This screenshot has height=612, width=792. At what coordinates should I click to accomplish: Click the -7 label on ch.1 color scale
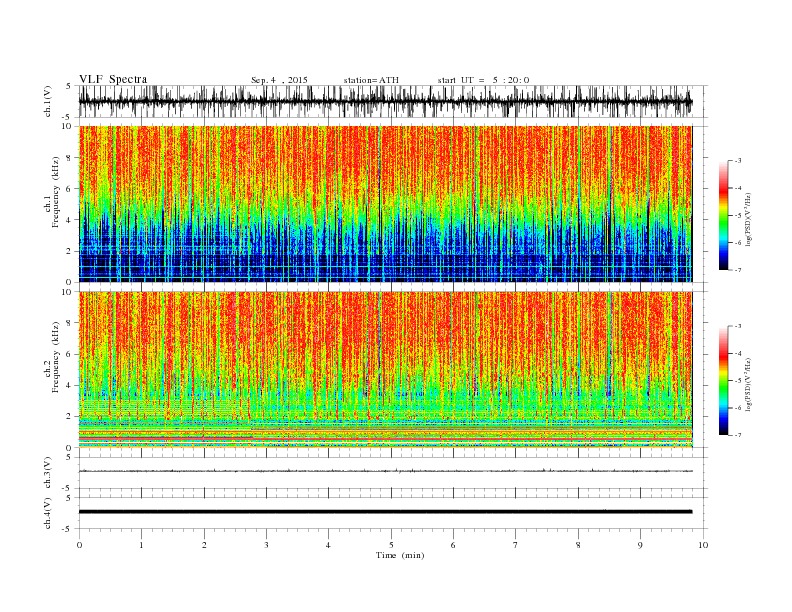tap(738, 270)
